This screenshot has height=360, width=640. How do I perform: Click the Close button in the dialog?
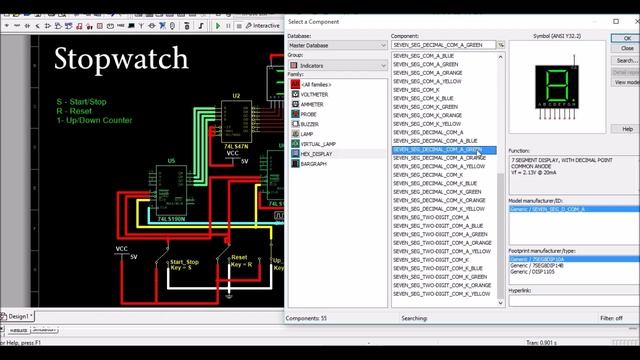627,48
